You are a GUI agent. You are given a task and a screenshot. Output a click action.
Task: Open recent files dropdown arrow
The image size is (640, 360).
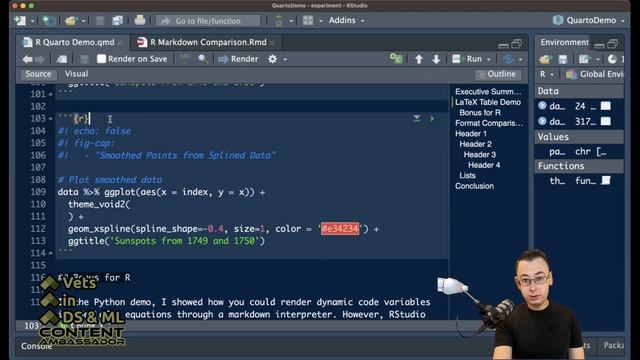point(83,20)
